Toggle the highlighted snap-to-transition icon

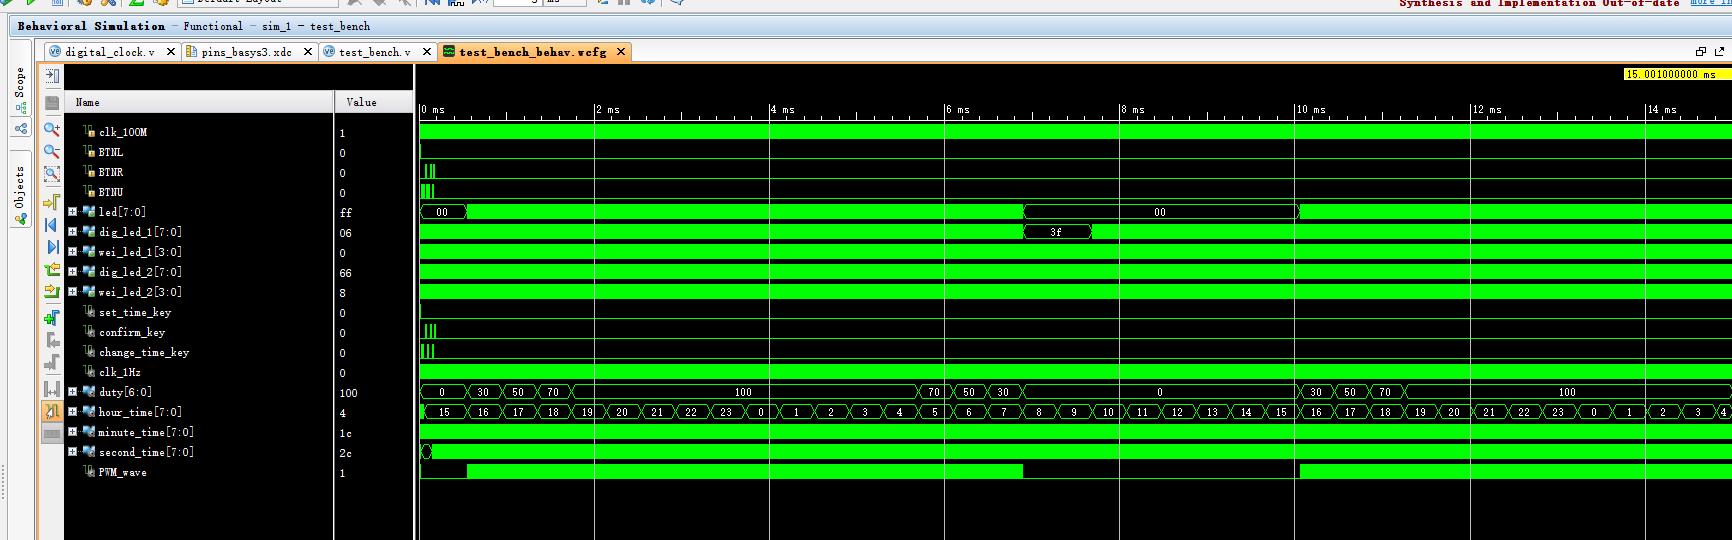tap(52, 411)
